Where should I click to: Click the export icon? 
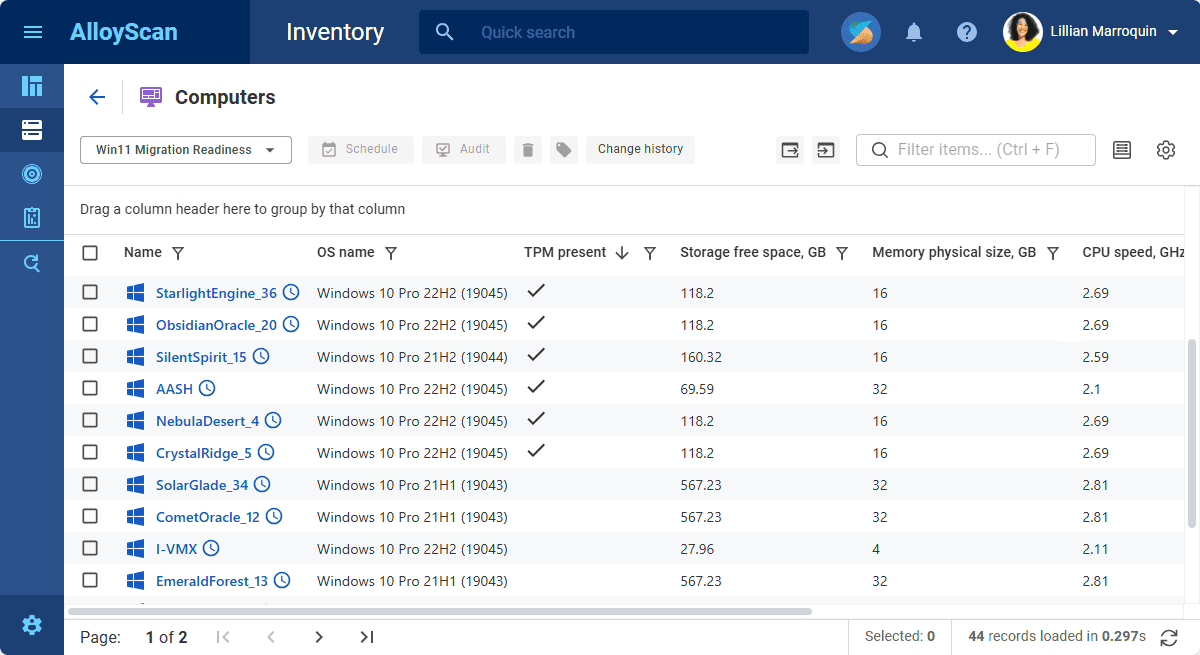[790, 150]
